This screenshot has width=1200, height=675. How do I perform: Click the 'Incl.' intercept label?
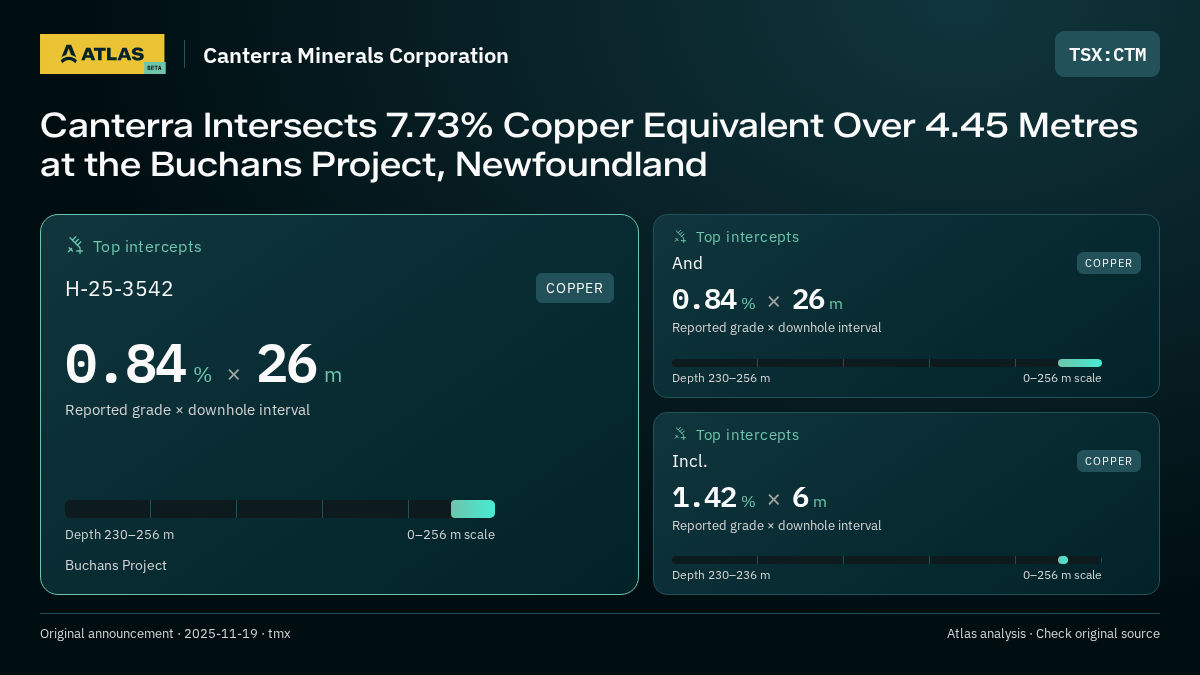(690, 461)
